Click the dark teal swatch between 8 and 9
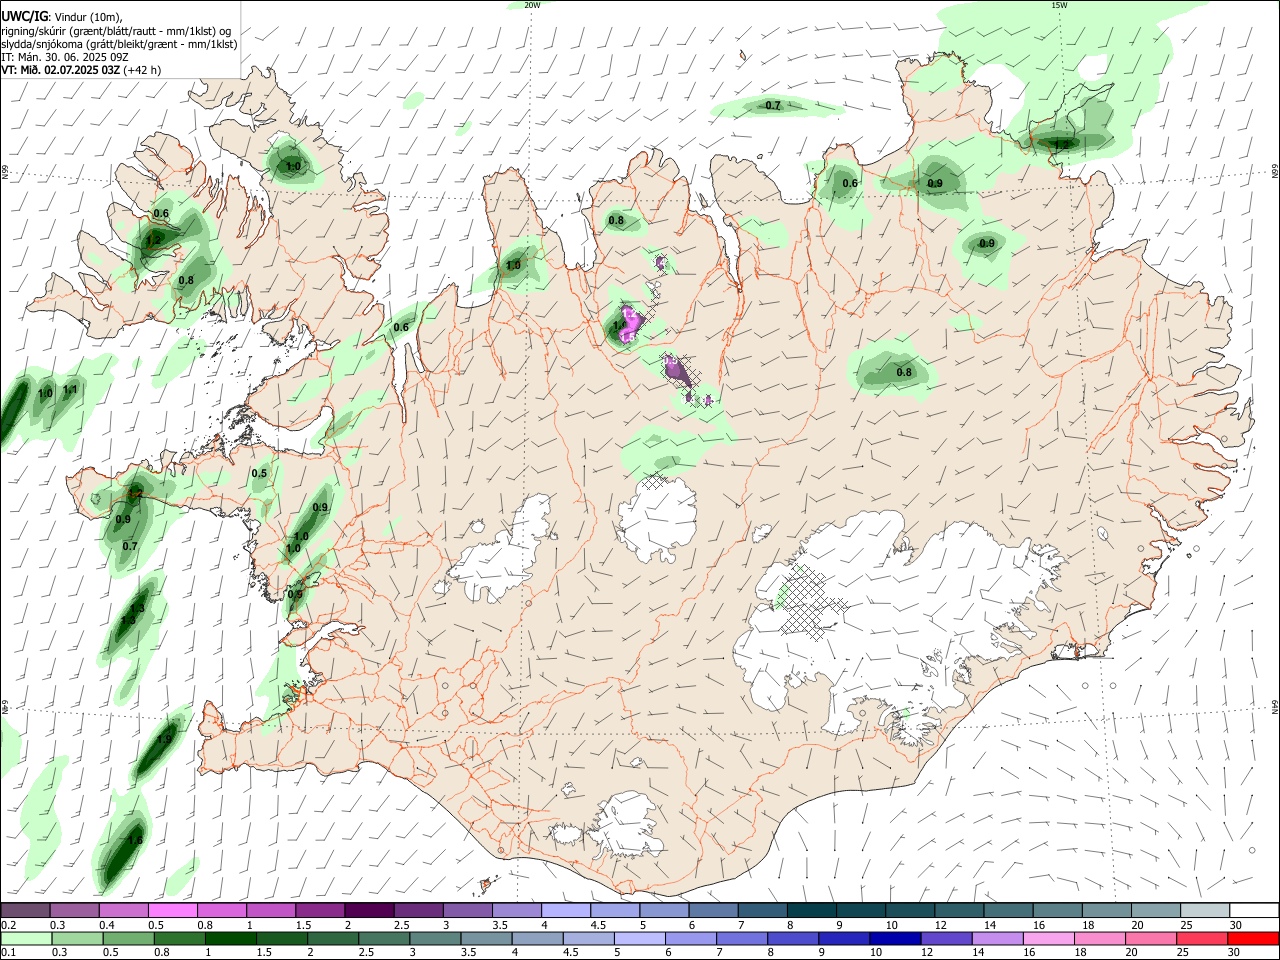 811,911
